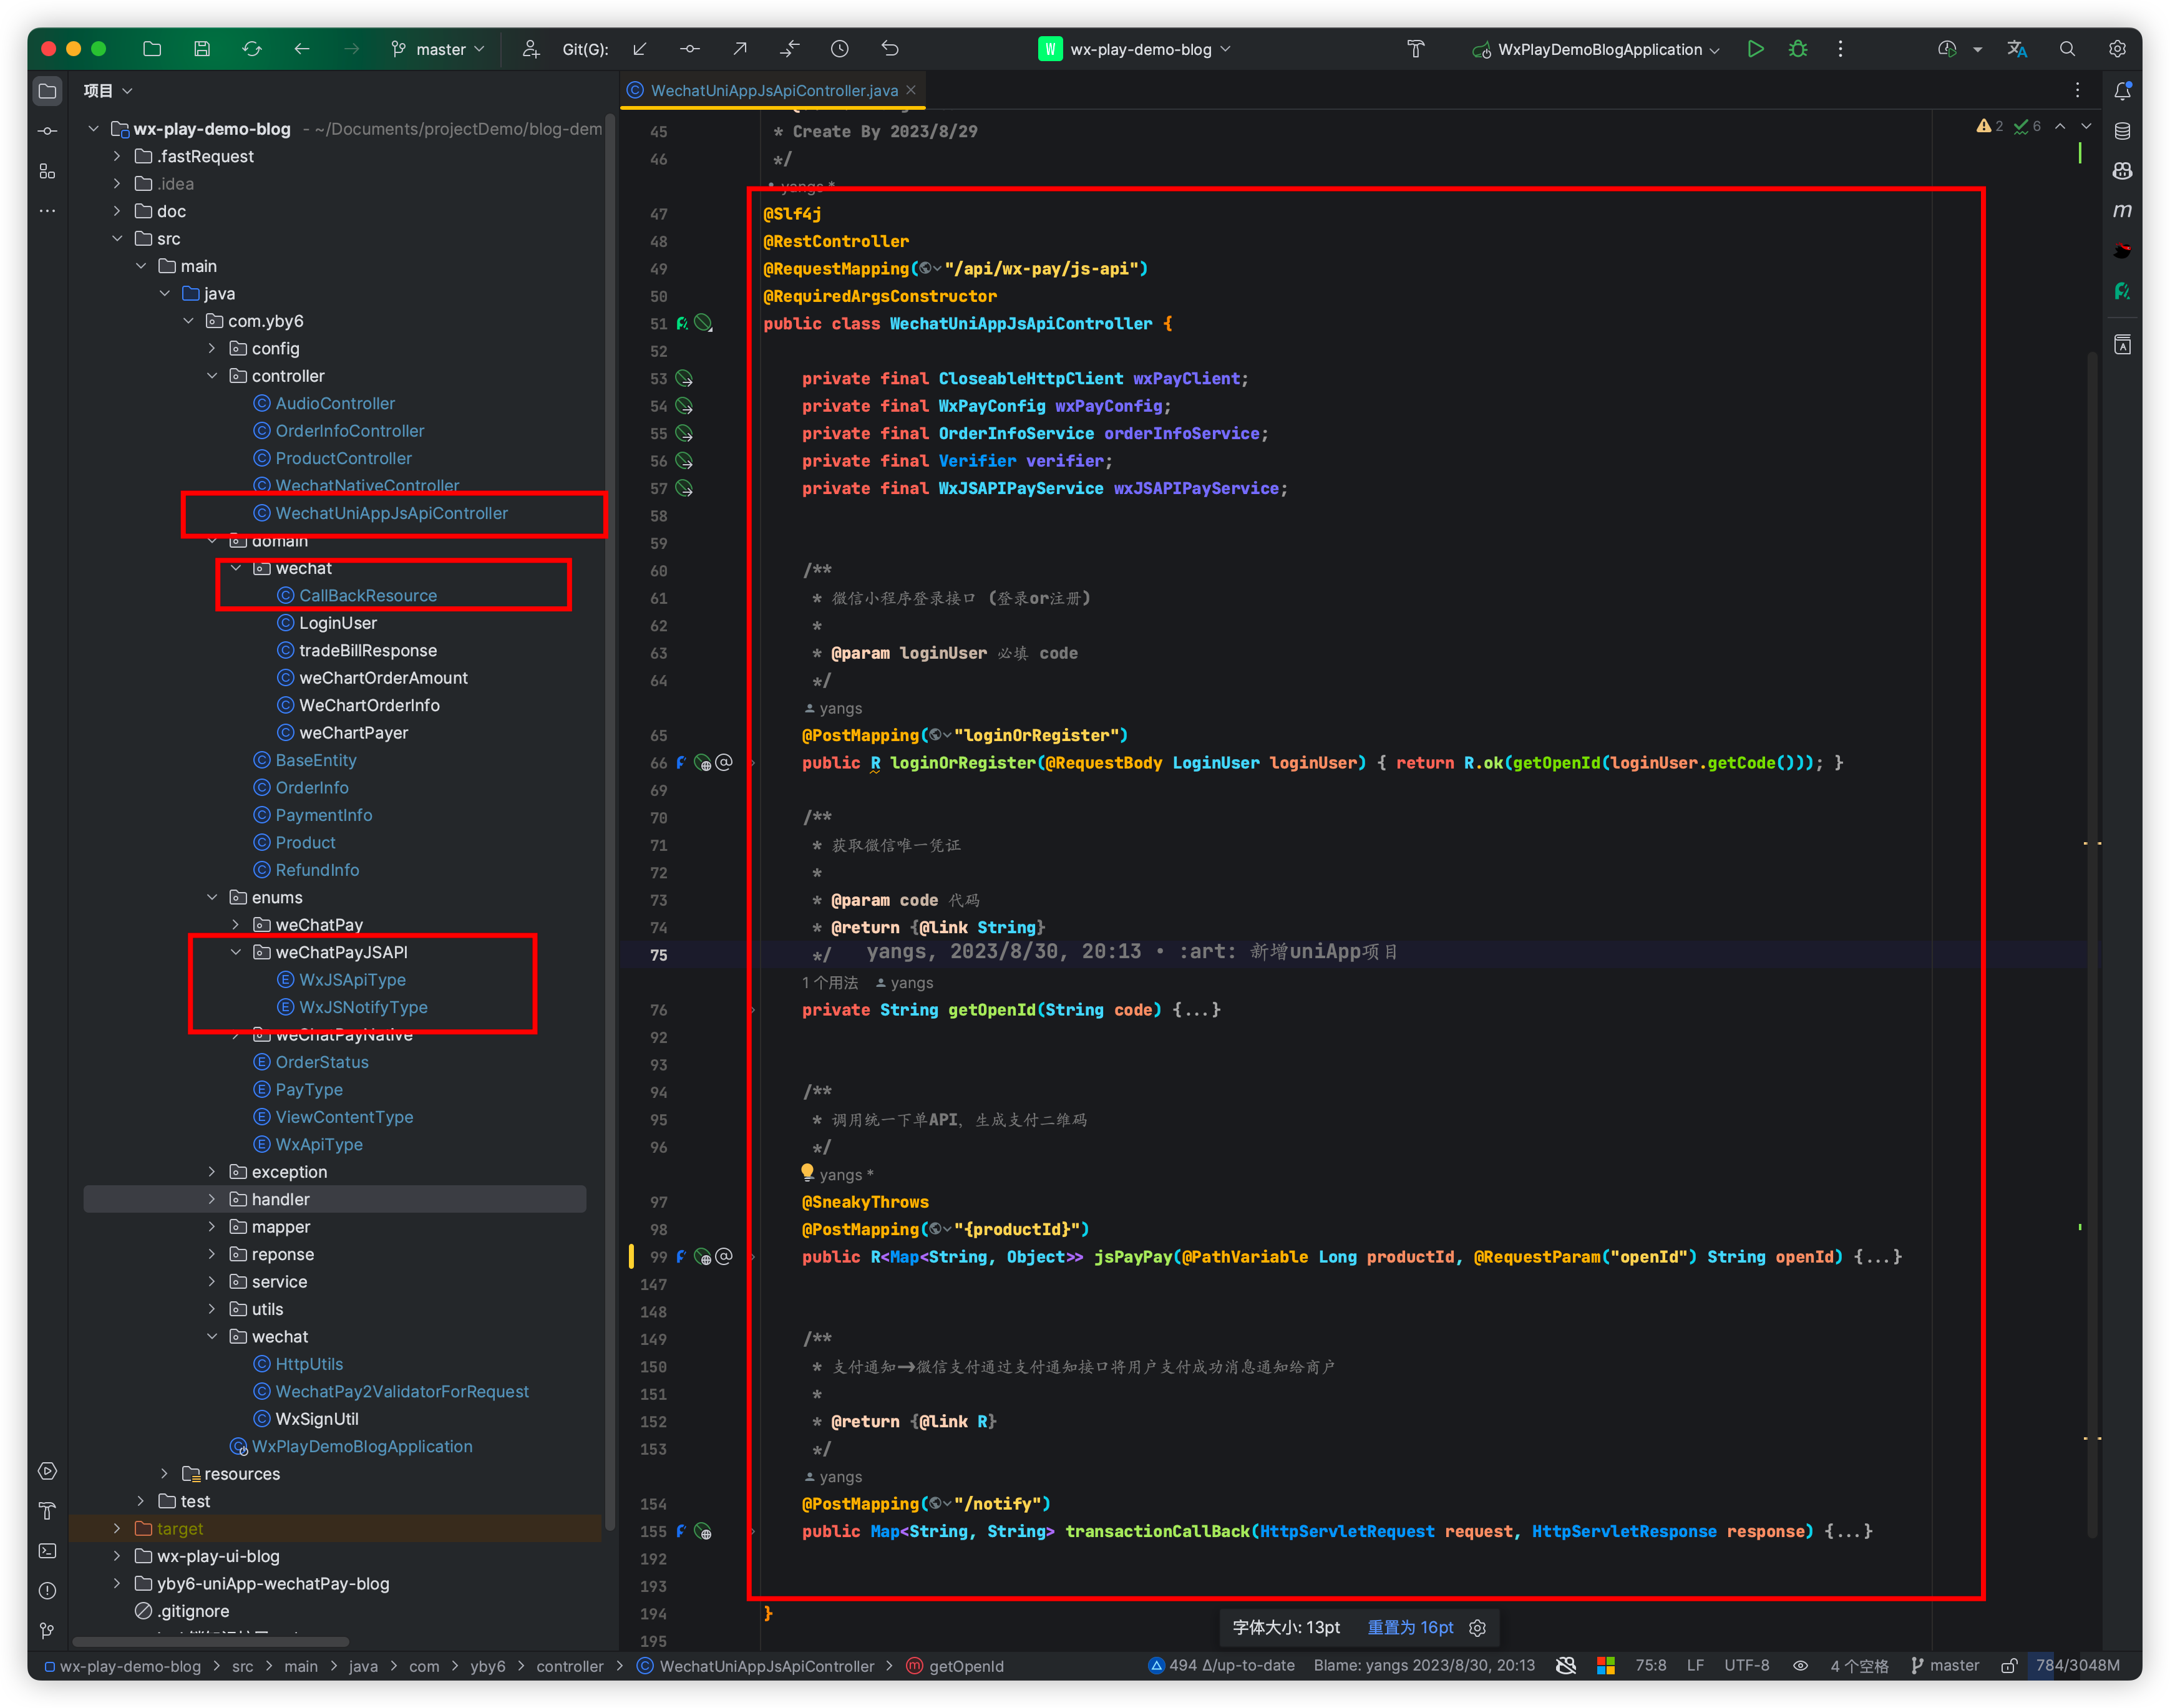The height and width of the screenshot is (1708, 2170).
Task: Open the Maven tool window
Action: (2122, 210)
